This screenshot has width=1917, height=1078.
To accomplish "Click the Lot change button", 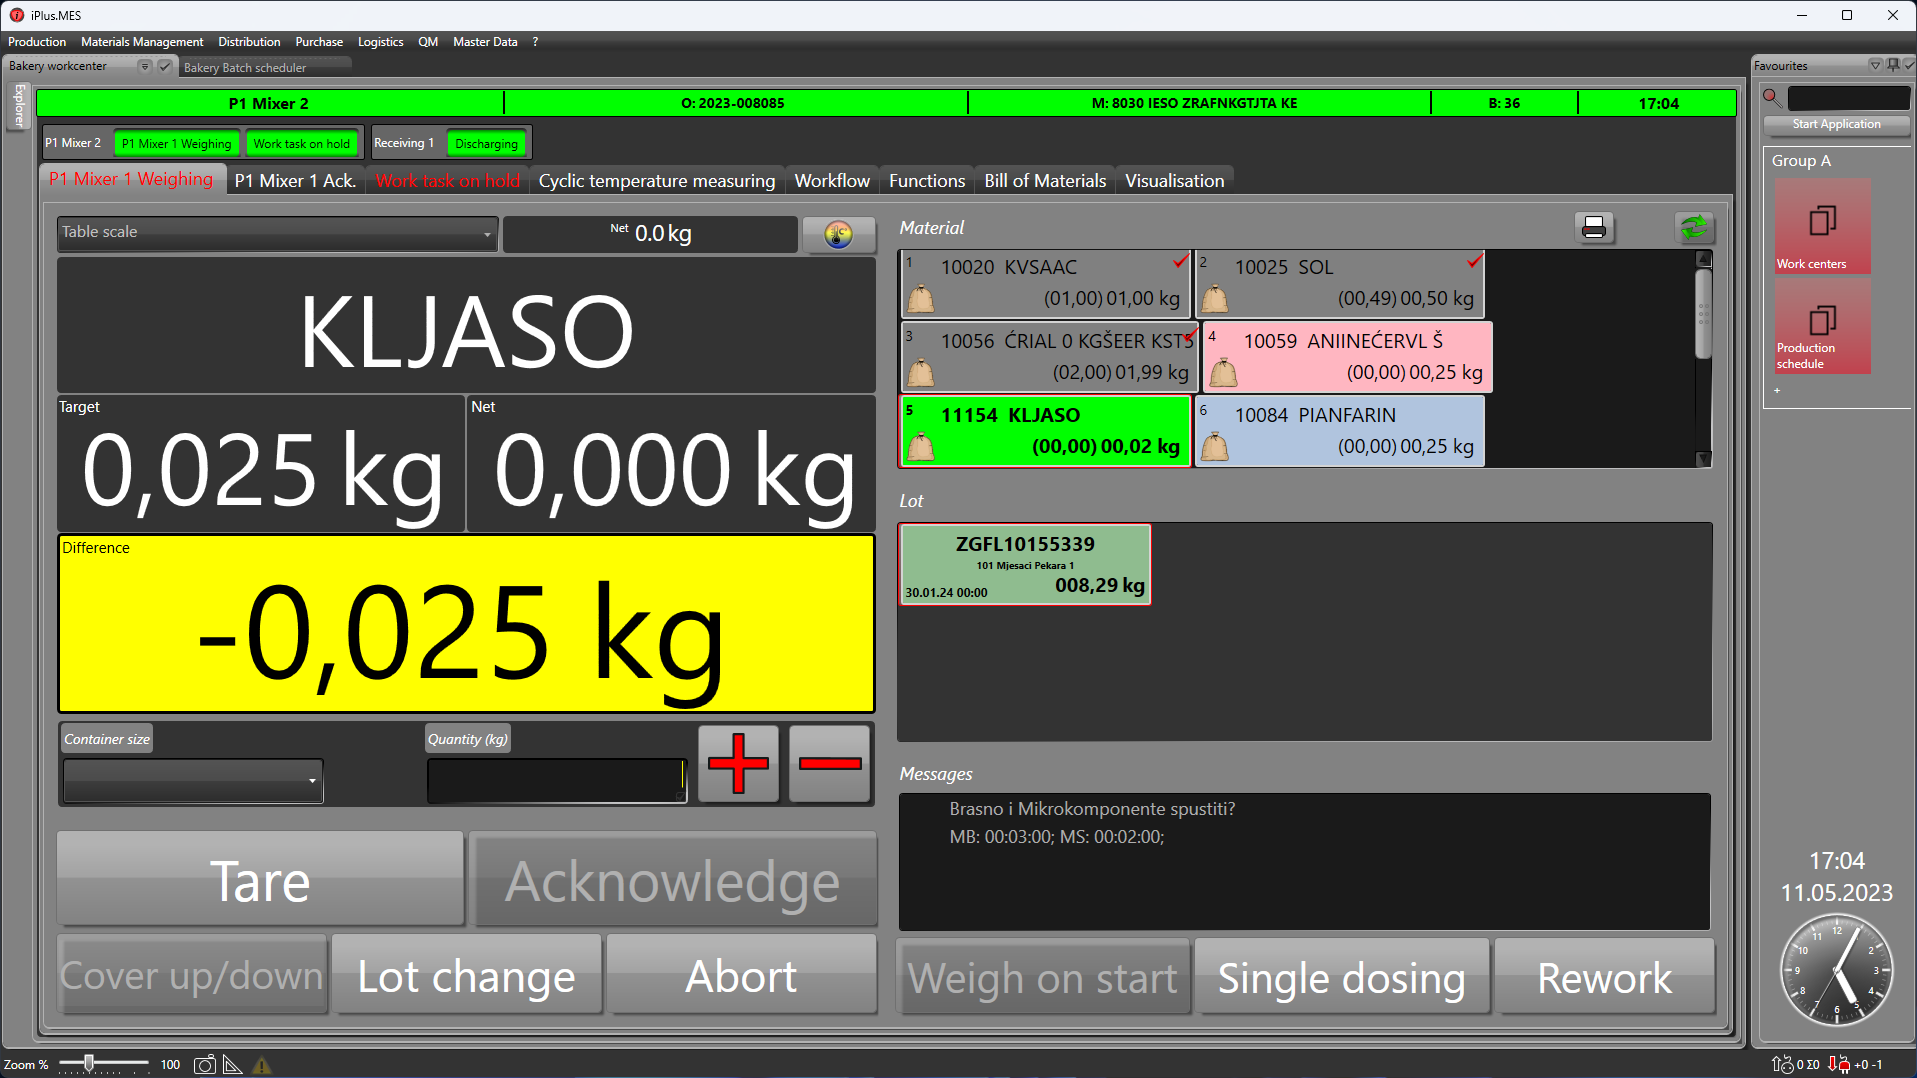I will [x=466, y=976].
